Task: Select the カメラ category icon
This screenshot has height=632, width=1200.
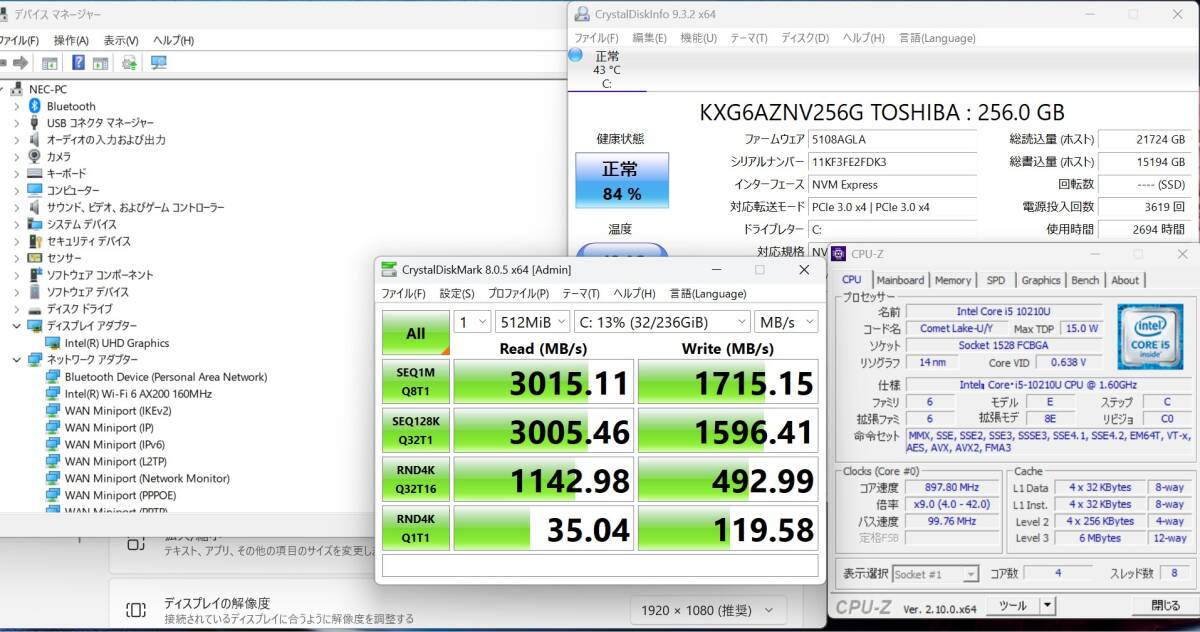Action: coord(34,156)
